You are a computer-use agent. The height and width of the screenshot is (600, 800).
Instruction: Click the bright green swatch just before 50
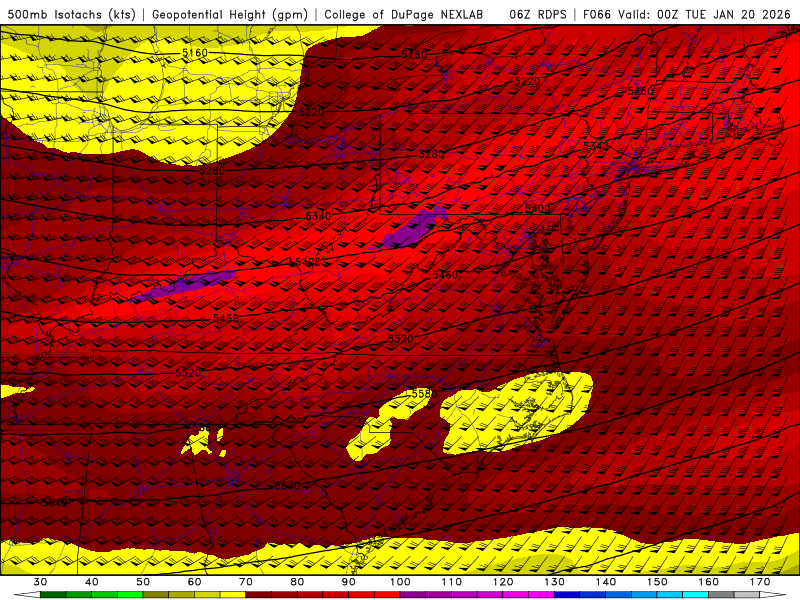[130, 595]
